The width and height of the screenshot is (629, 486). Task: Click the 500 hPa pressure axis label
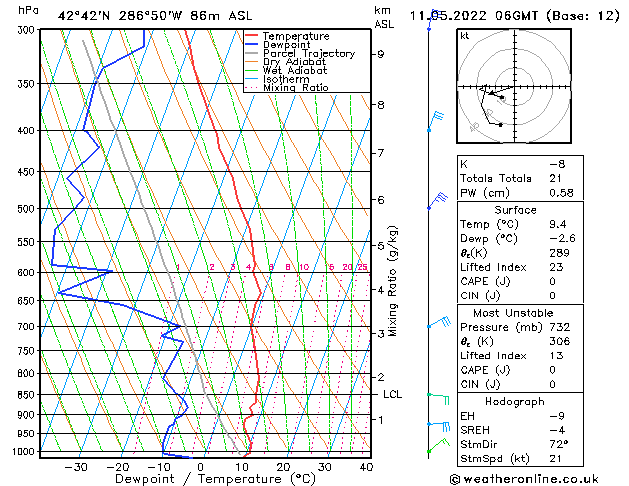pos(28,209)
